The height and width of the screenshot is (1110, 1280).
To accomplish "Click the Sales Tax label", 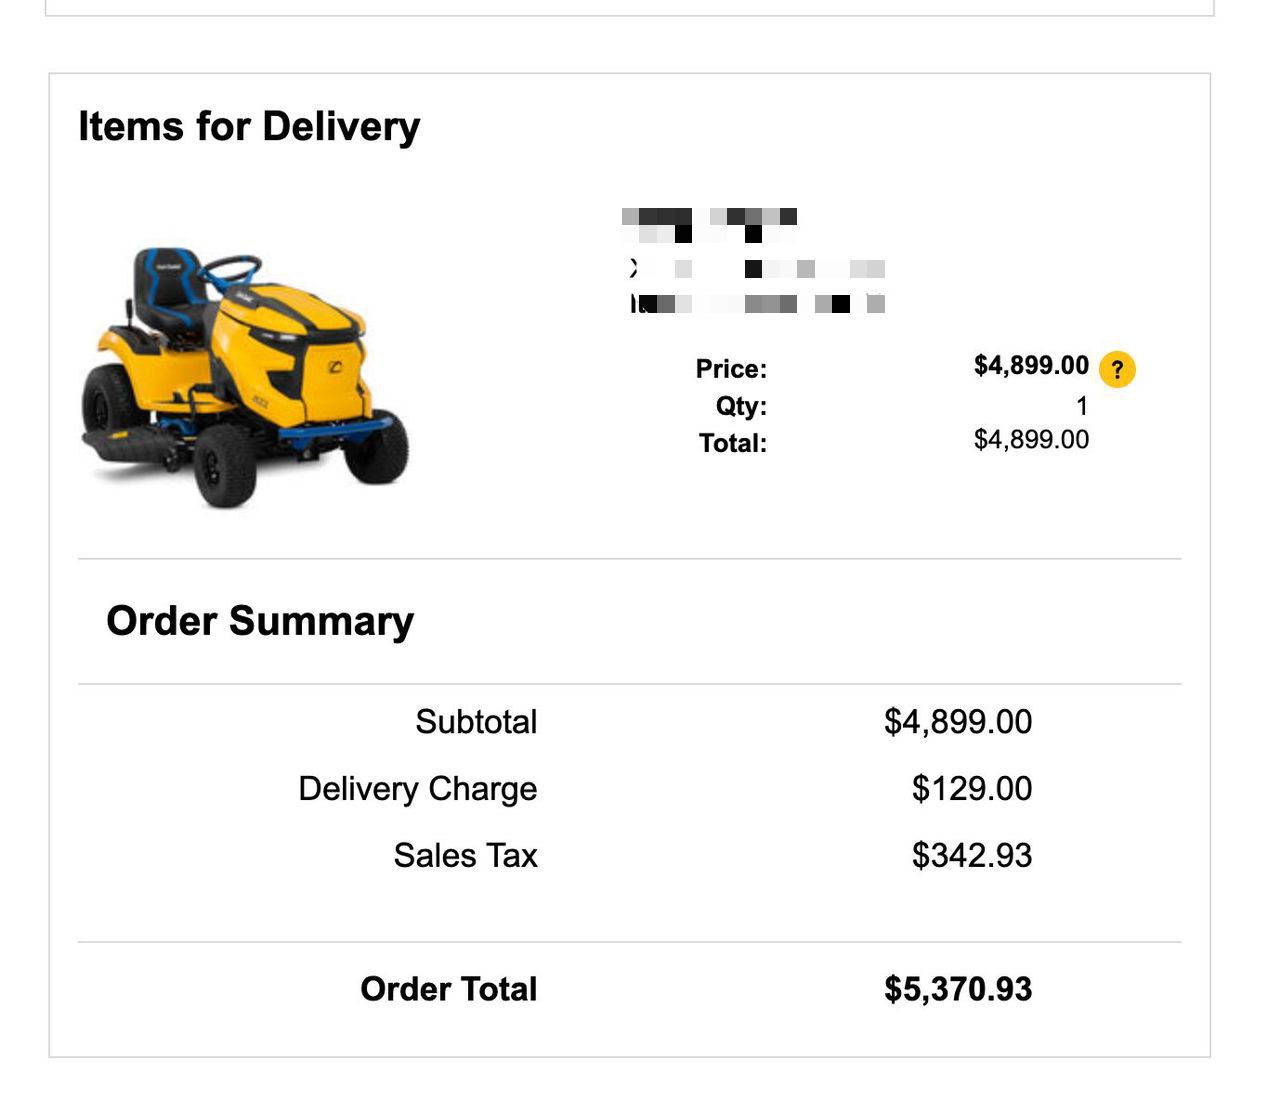I will 465,856.
